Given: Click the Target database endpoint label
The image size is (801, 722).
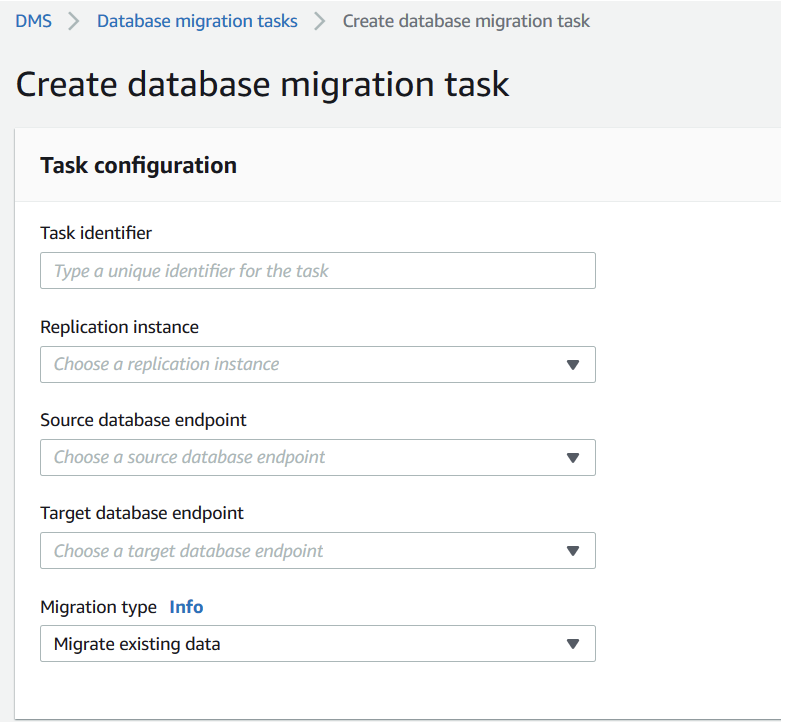Looking at the screenshot, I should click(142, 513).
